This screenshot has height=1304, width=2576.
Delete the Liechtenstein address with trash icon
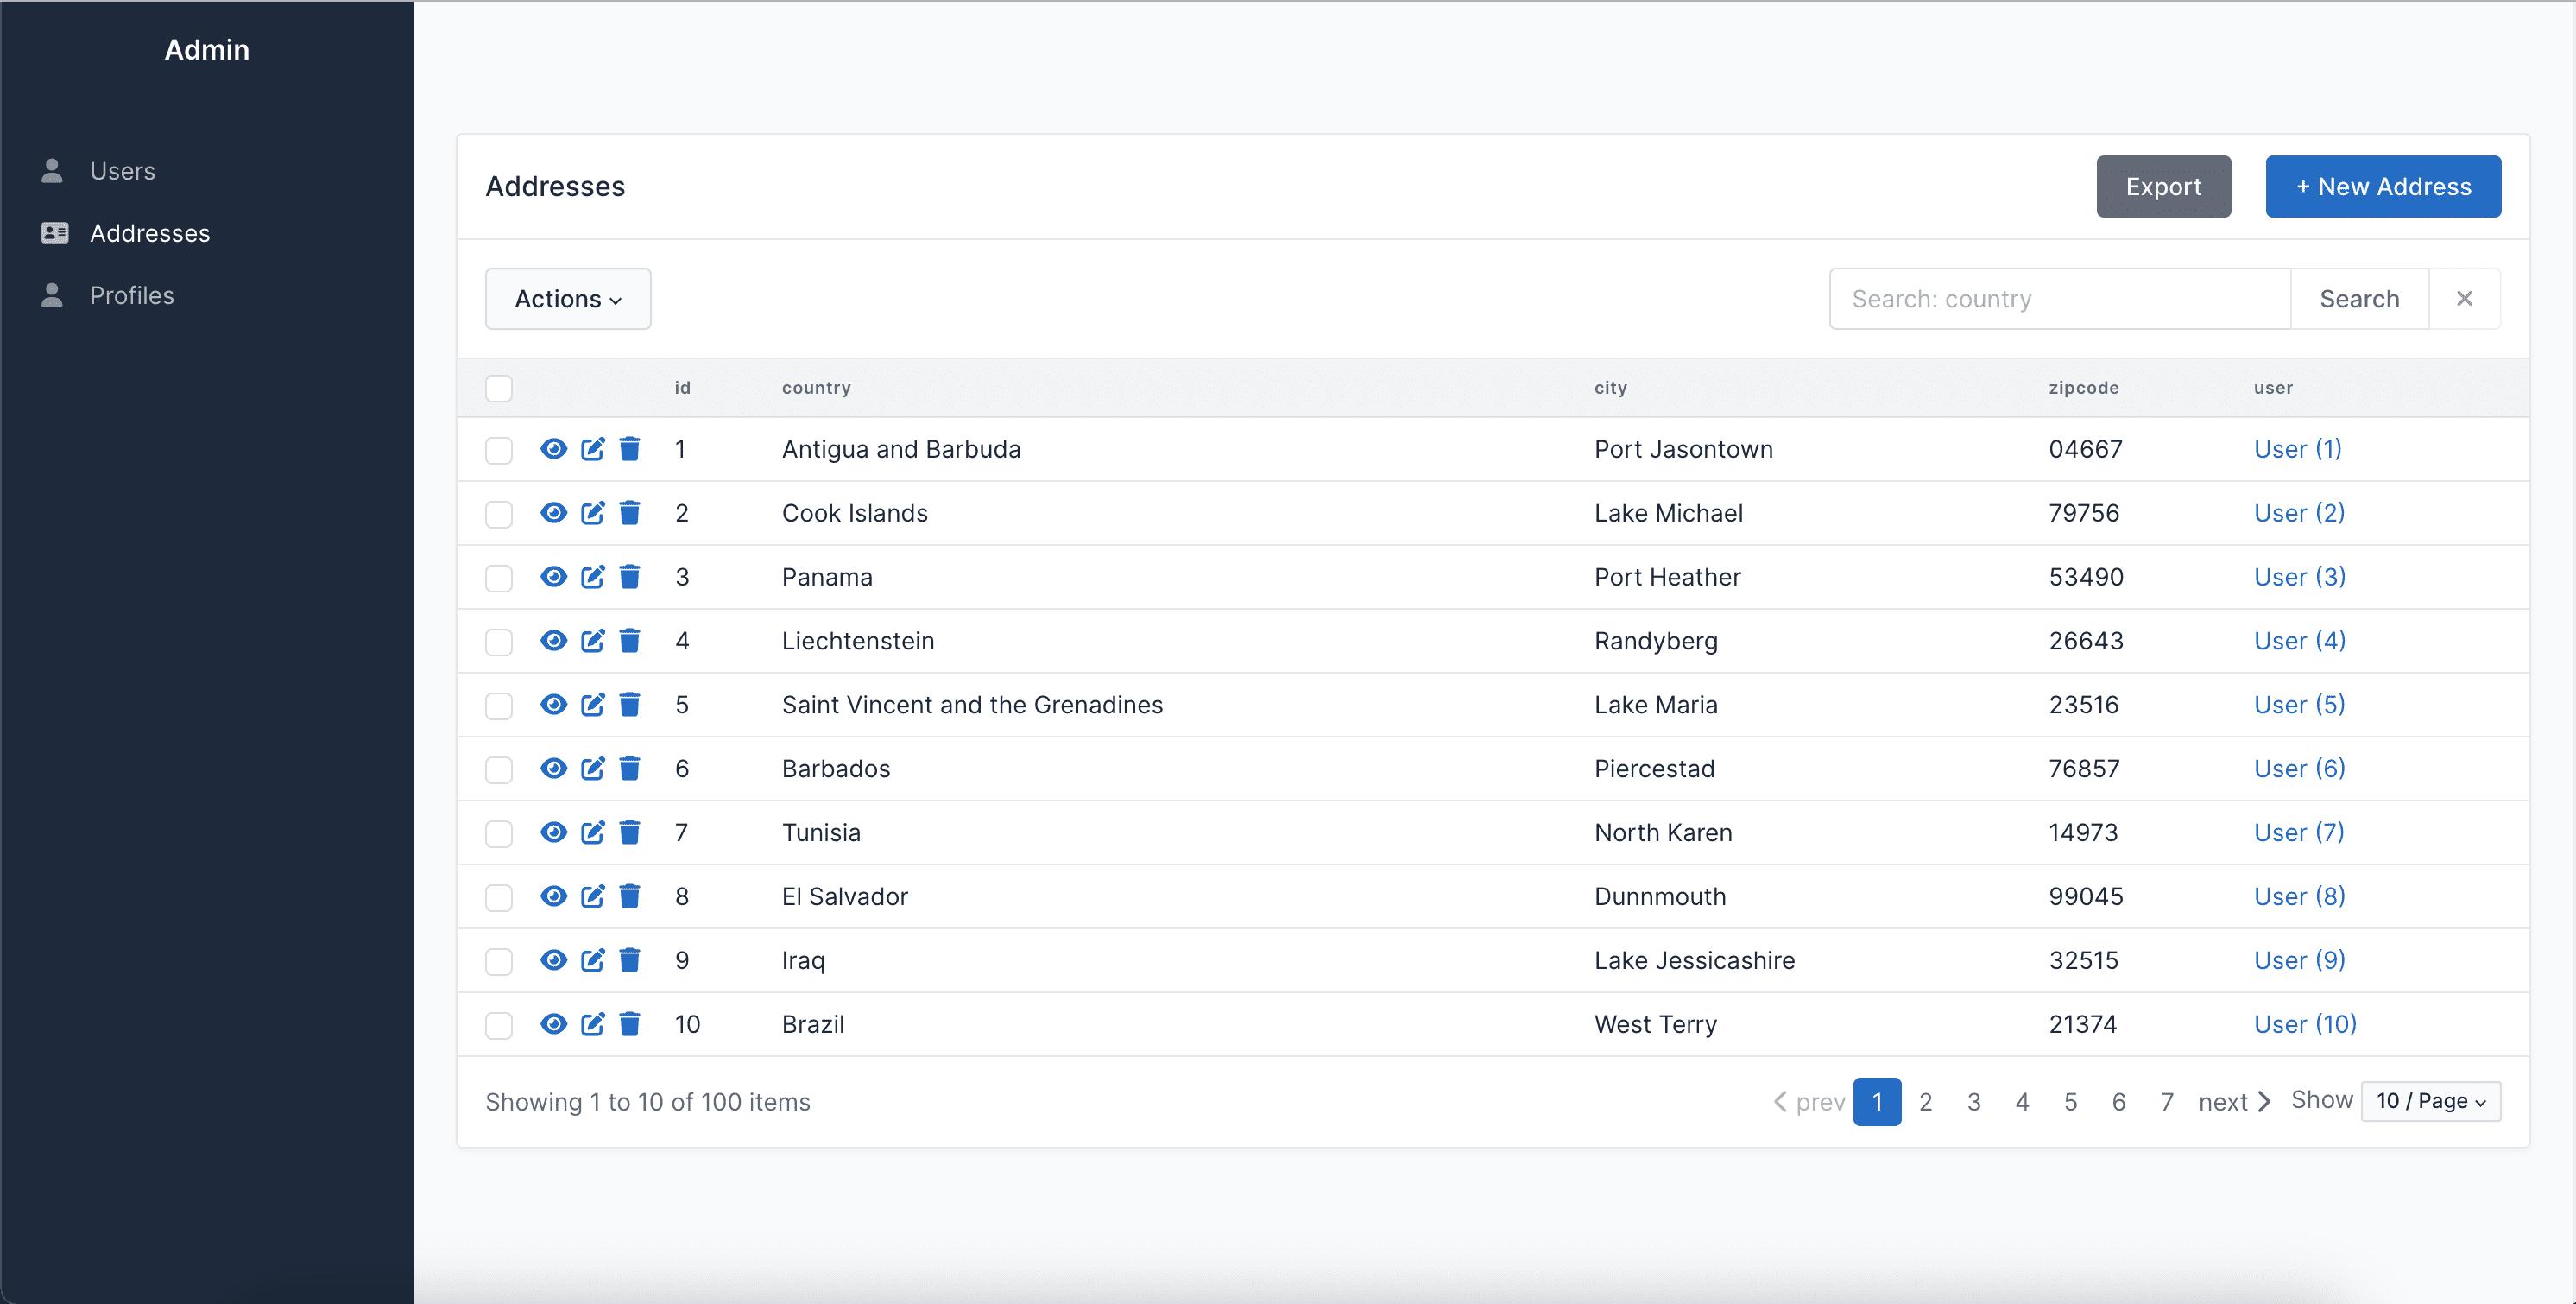[629, 641]
